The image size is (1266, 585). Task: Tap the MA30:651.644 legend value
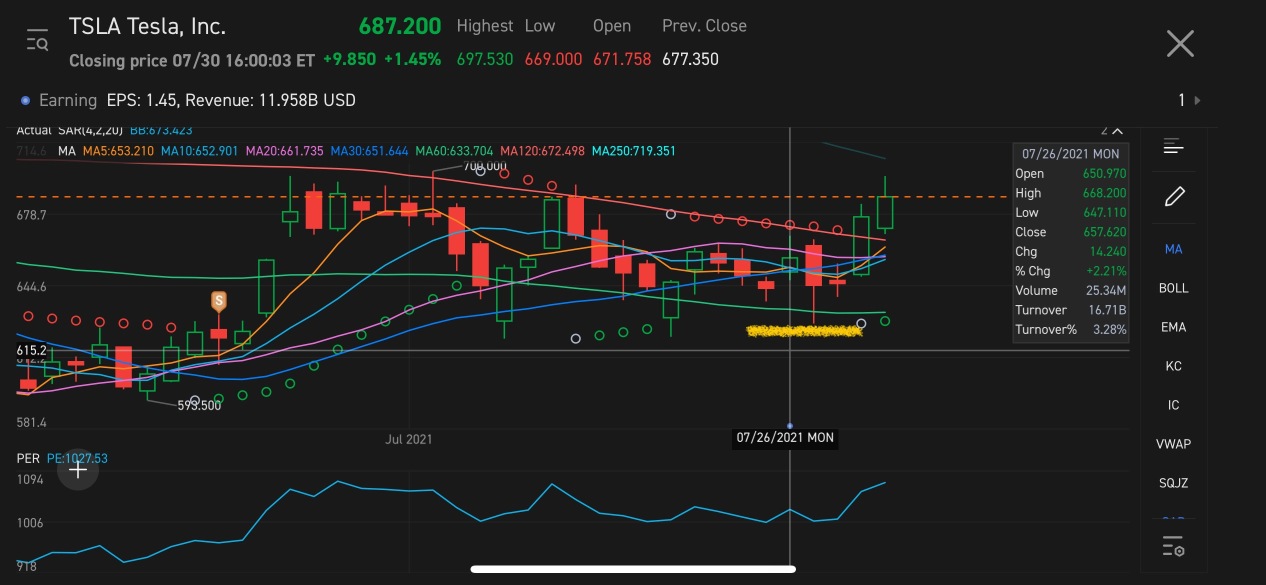(369, 151)
